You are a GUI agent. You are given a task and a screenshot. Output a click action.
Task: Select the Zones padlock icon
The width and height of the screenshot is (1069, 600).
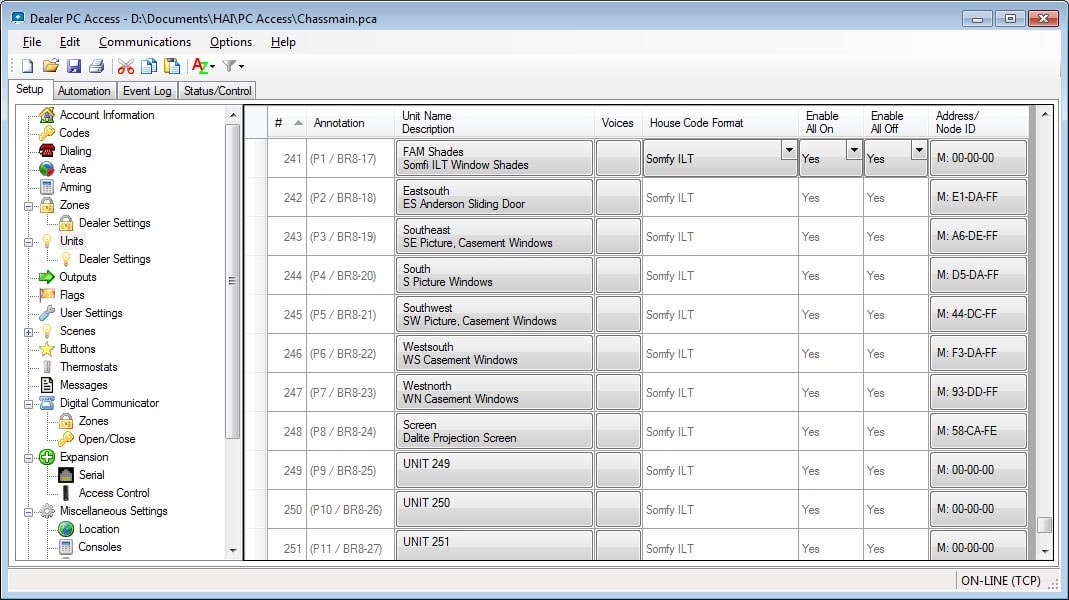pyautogui.click(x=46, y=205)
